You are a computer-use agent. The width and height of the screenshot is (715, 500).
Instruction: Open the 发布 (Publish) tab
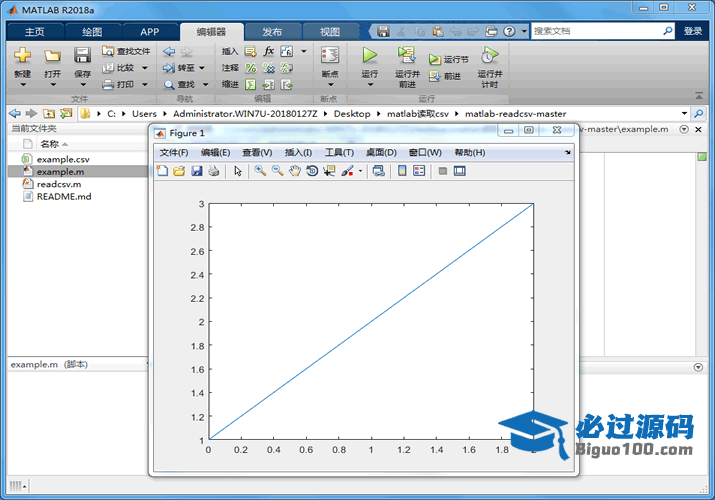tap(272, 31)
